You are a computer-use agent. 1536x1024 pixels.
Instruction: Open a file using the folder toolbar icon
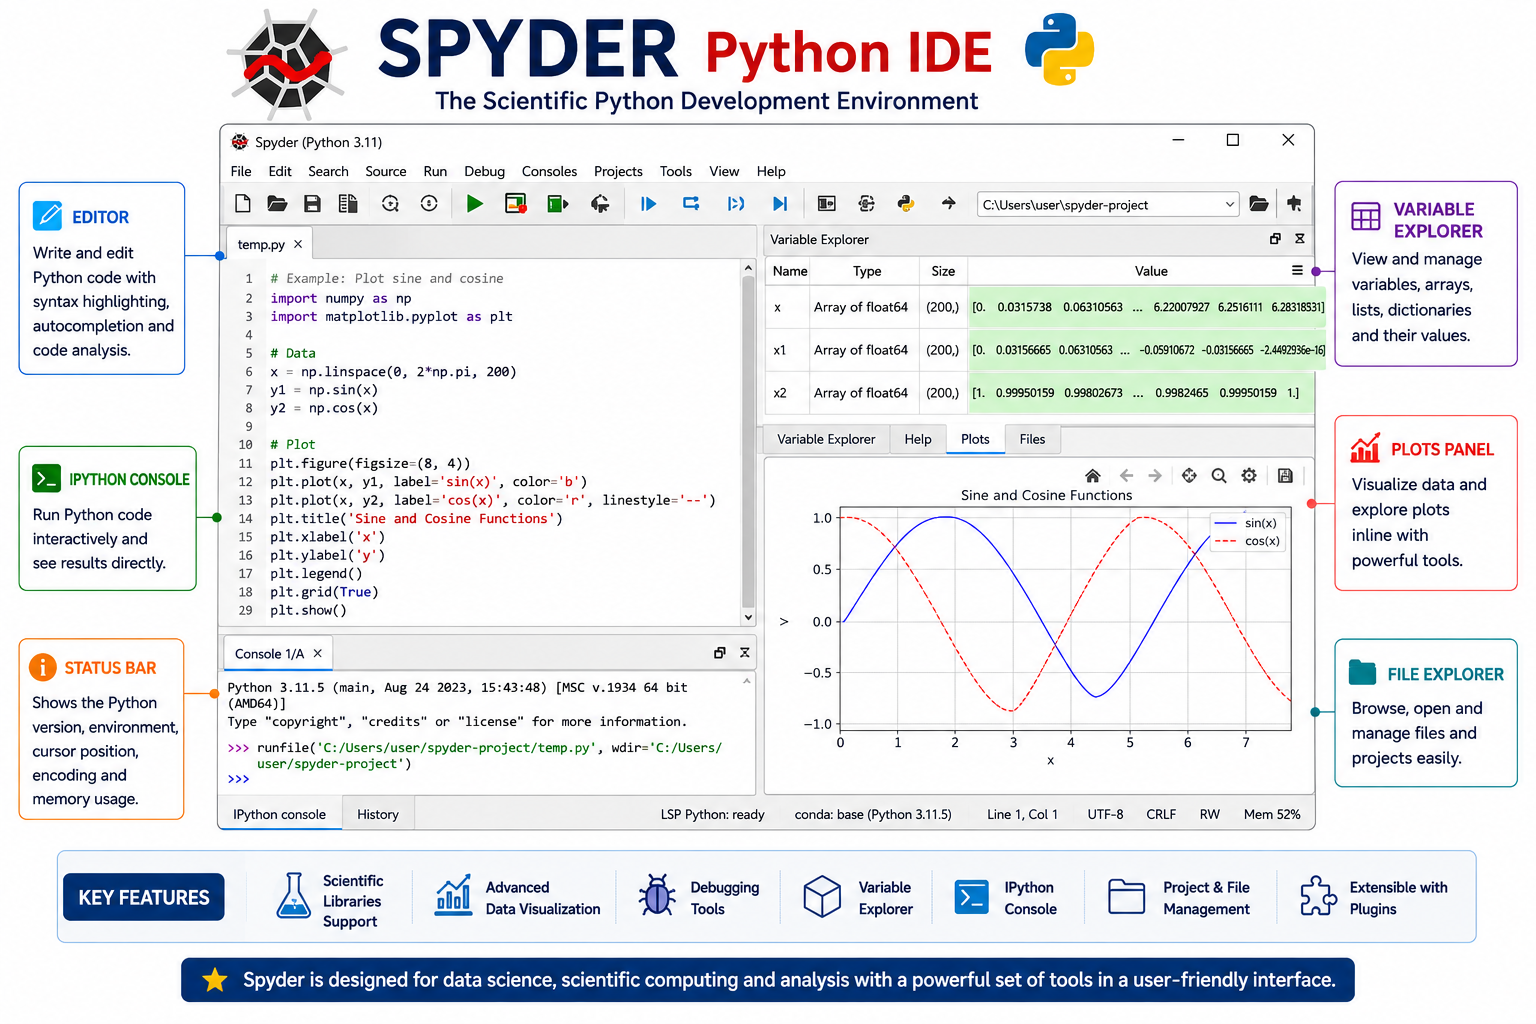pyautogui.click(x=277, y=204)
